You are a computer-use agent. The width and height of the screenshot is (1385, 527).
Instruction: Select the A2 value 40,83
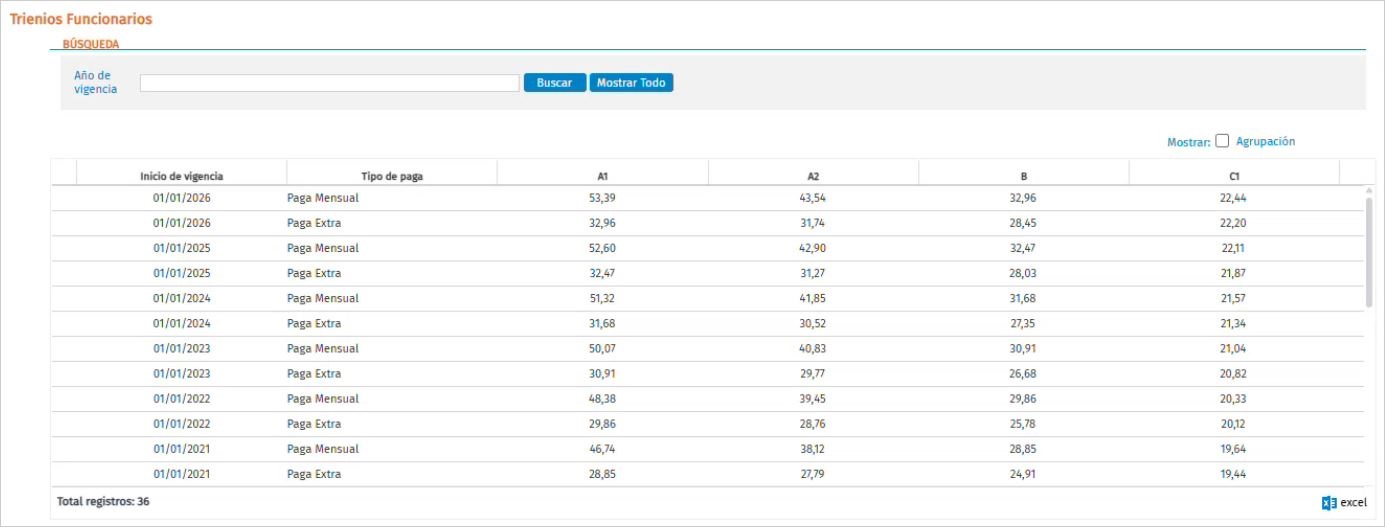pos(813,348)
